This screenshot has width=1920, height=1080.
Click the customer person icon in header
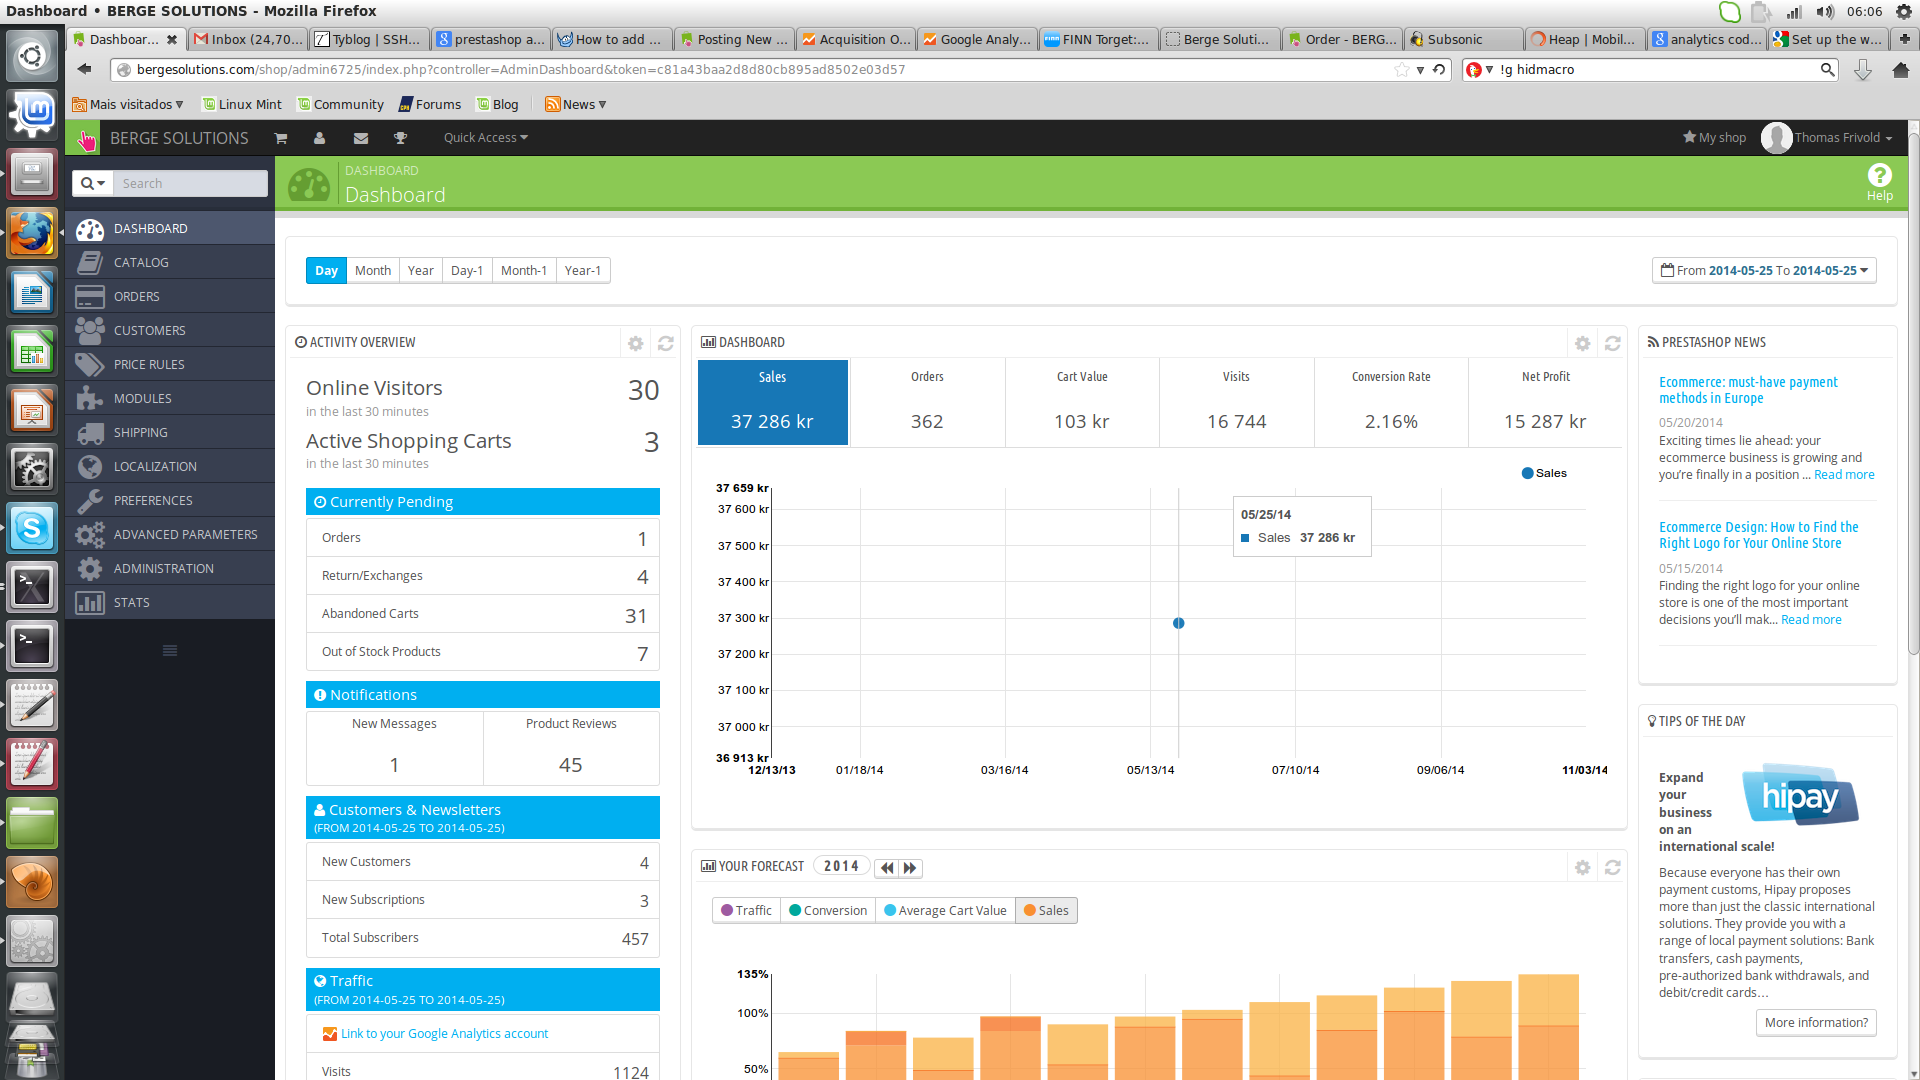(x=319, y=138)
